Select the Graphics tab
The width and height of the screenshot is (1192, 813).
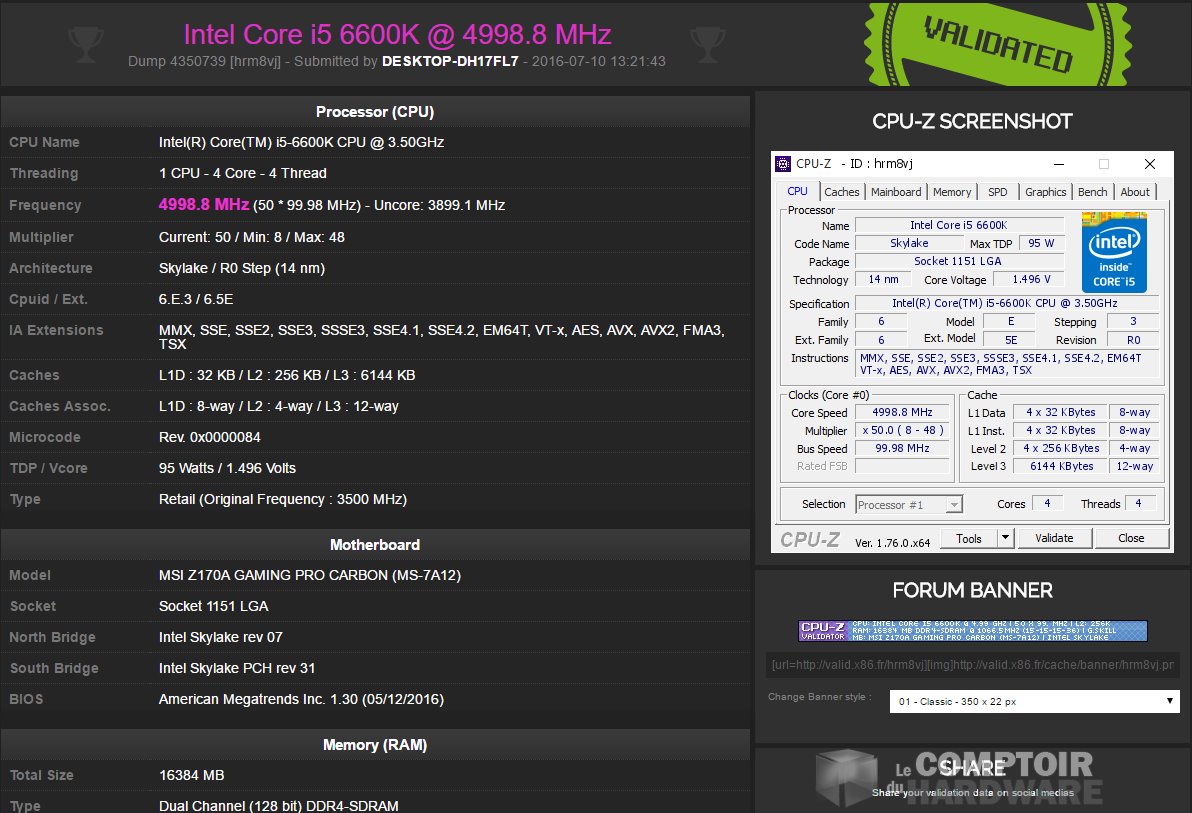pos(1045,192)
